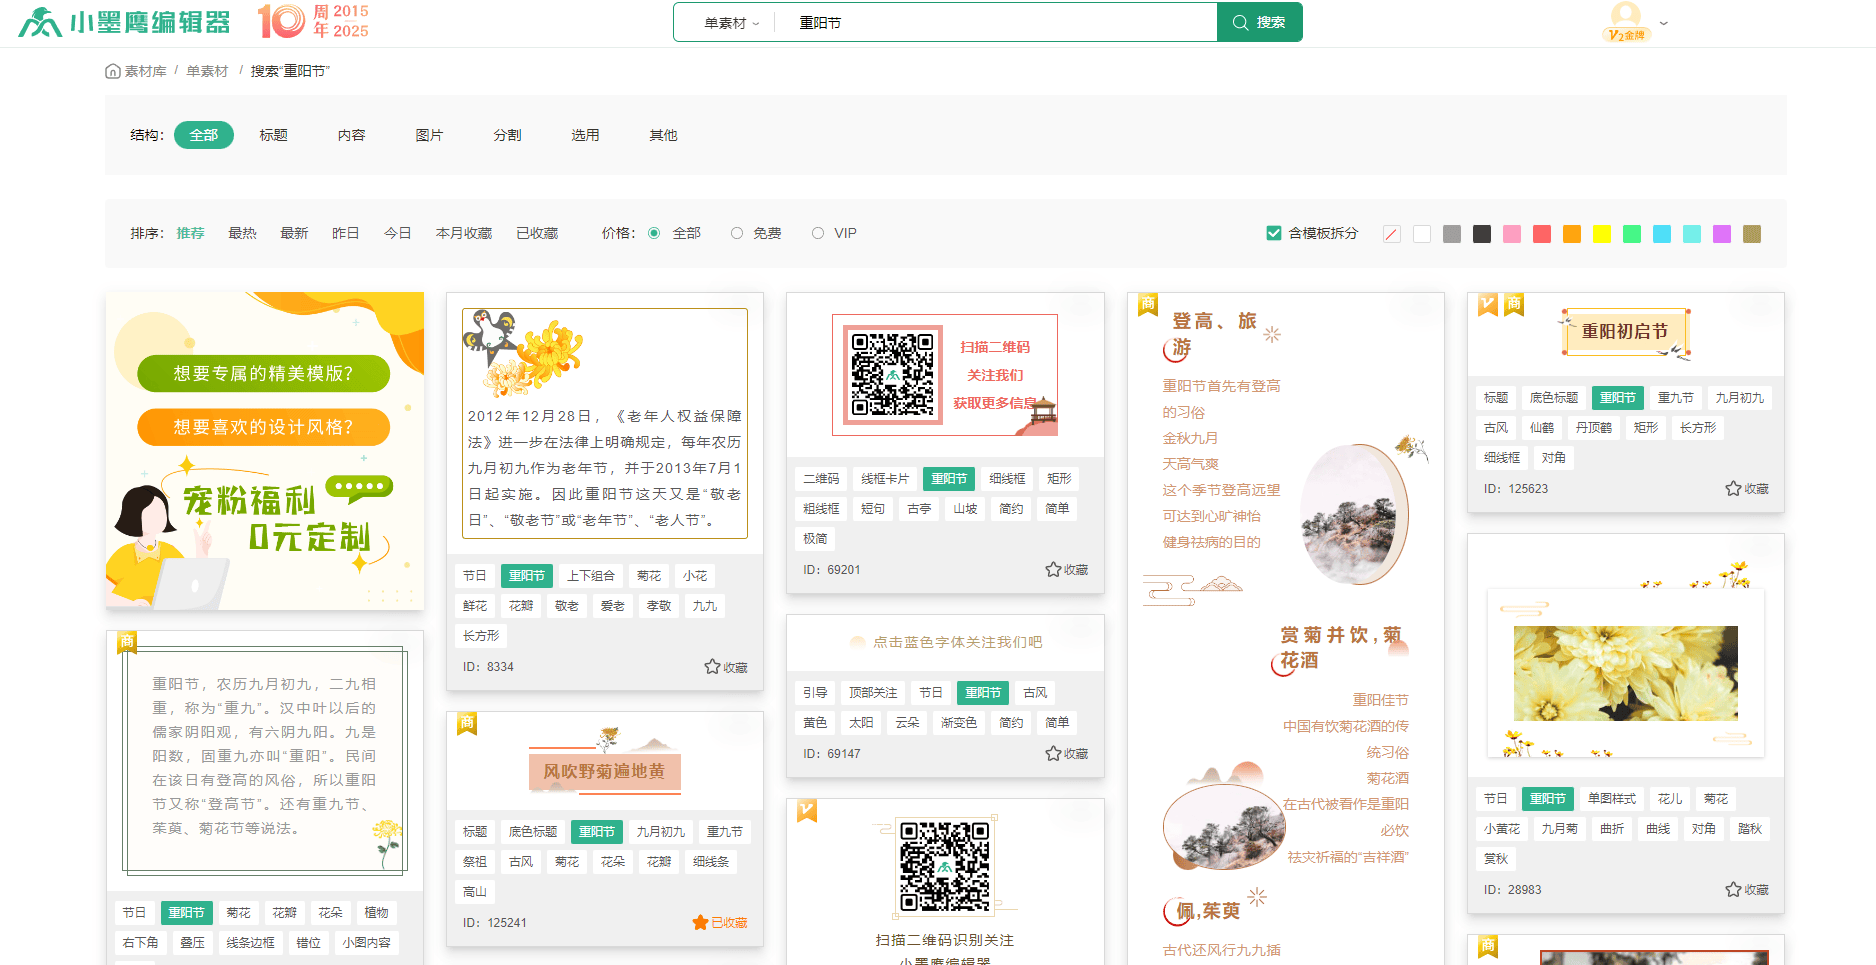This screenshot has width=1876, height=965.
Task: Open the 单素材 breadcrumb link
Action: [207, 71]
